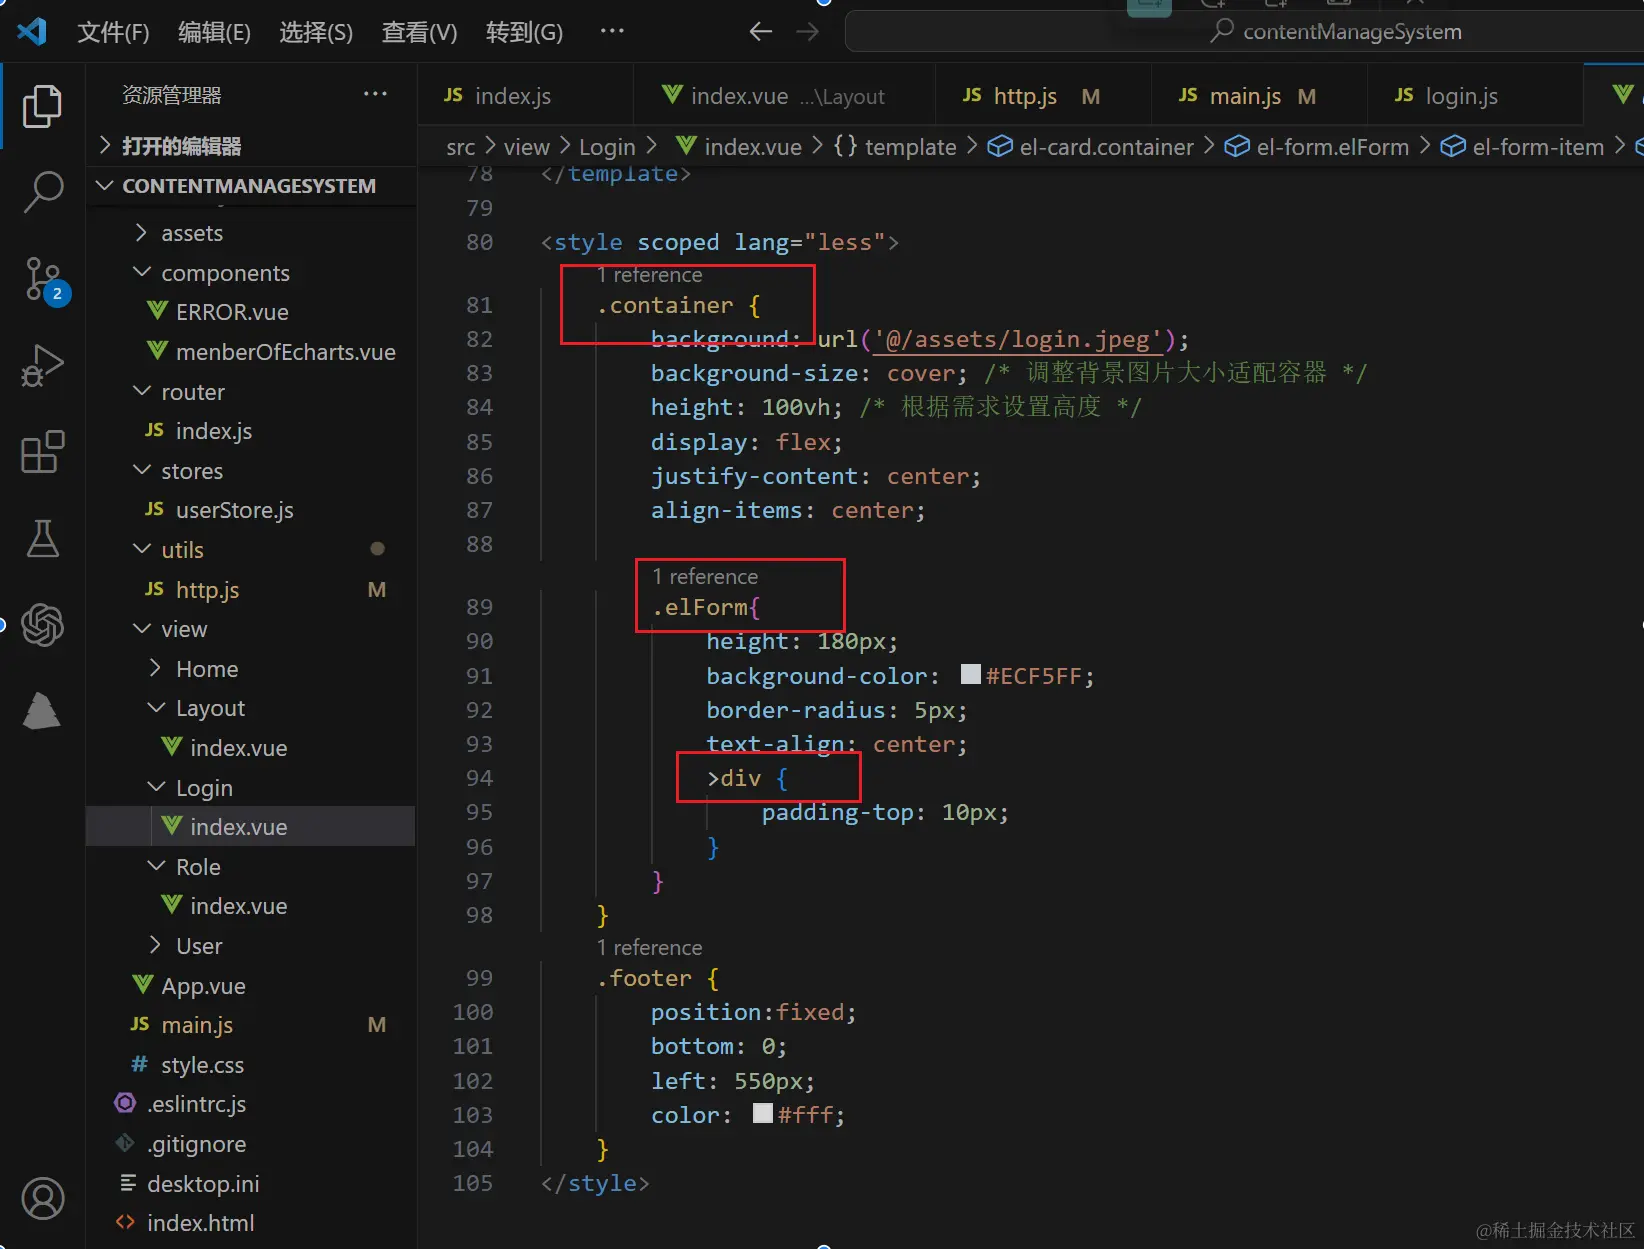Collapse the Login folder
Screen dimensions: 1644x1249
click(251, 788)
